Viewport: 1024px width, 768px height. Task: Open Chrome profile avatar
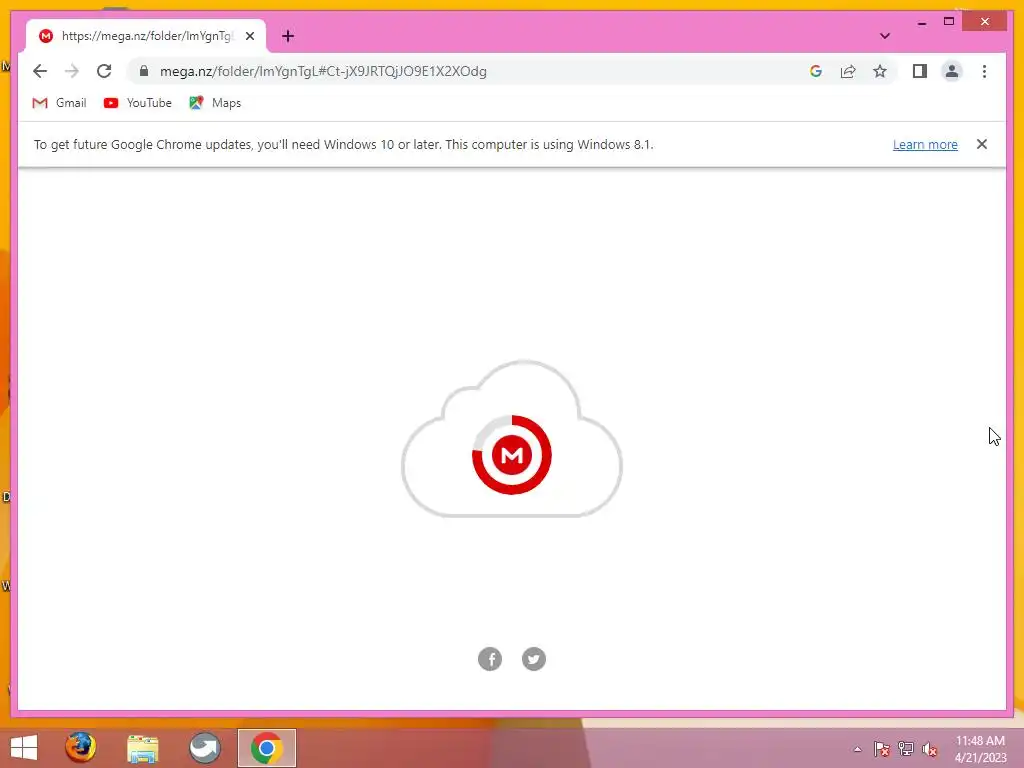952,71
